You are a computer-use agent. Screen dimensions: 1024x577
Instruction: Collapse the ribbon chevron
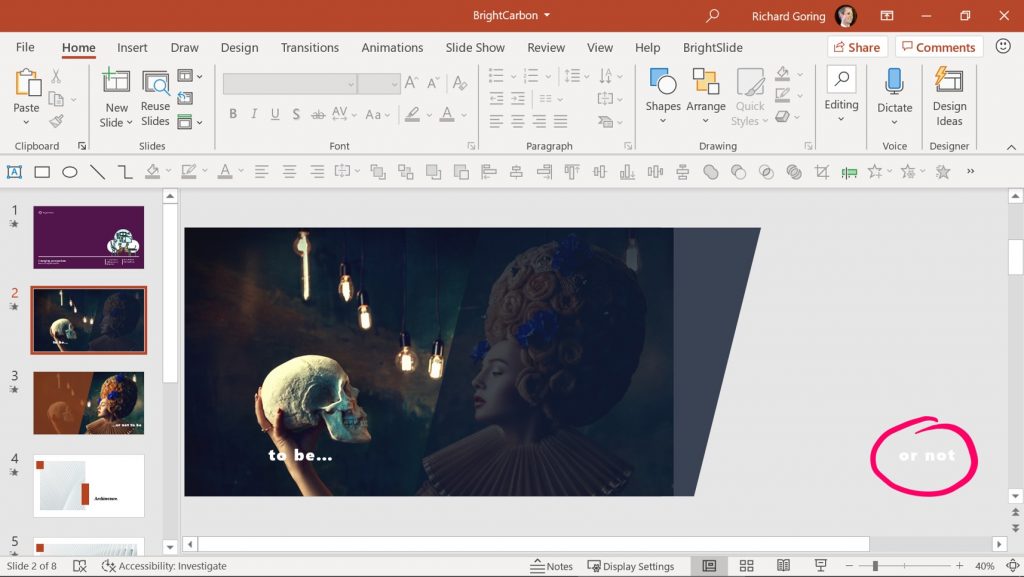(1011, 147)
